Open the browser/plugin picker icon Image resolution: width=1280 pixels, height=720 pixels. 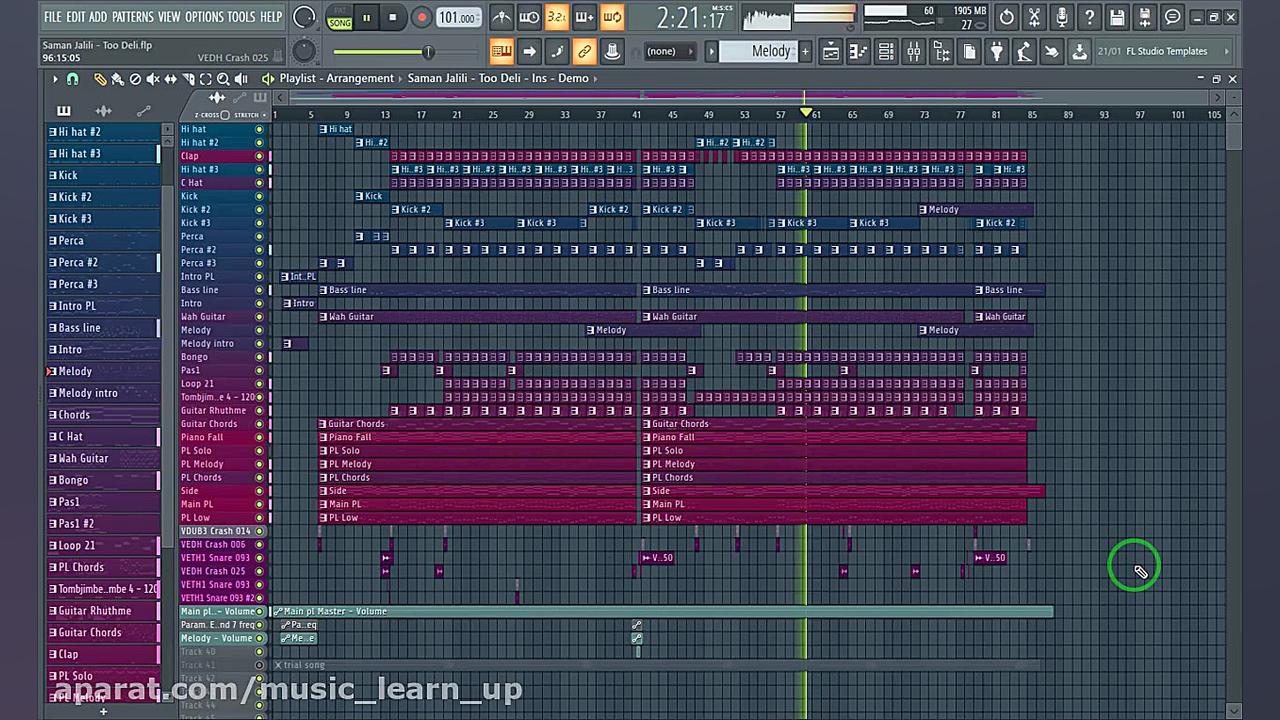click(941, 51)
